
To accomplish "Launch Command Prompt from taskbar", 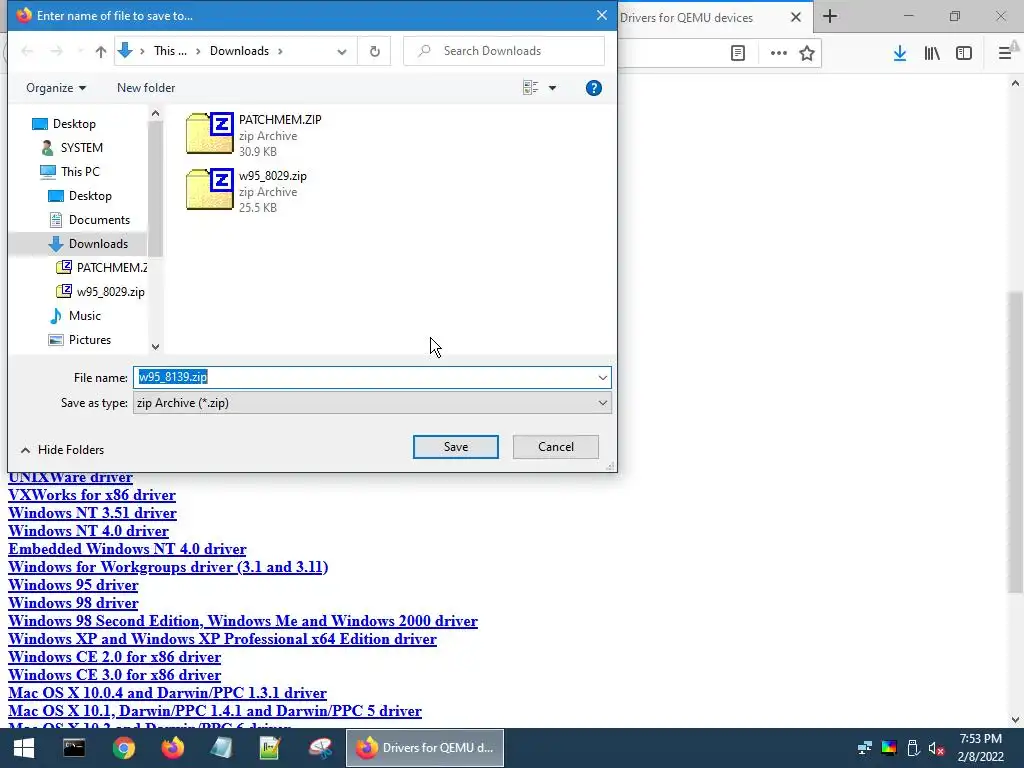I will [74, 748].
